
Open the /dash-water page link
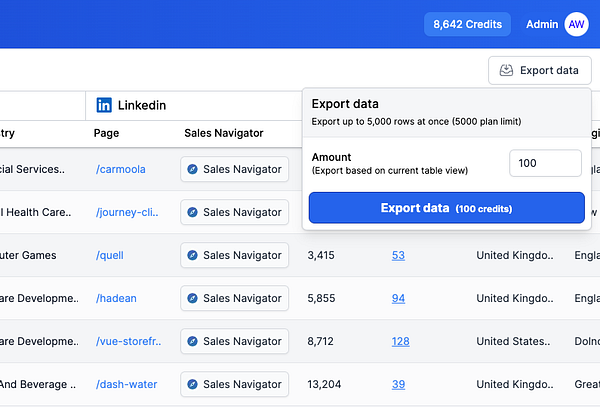(x=125, y=384)
